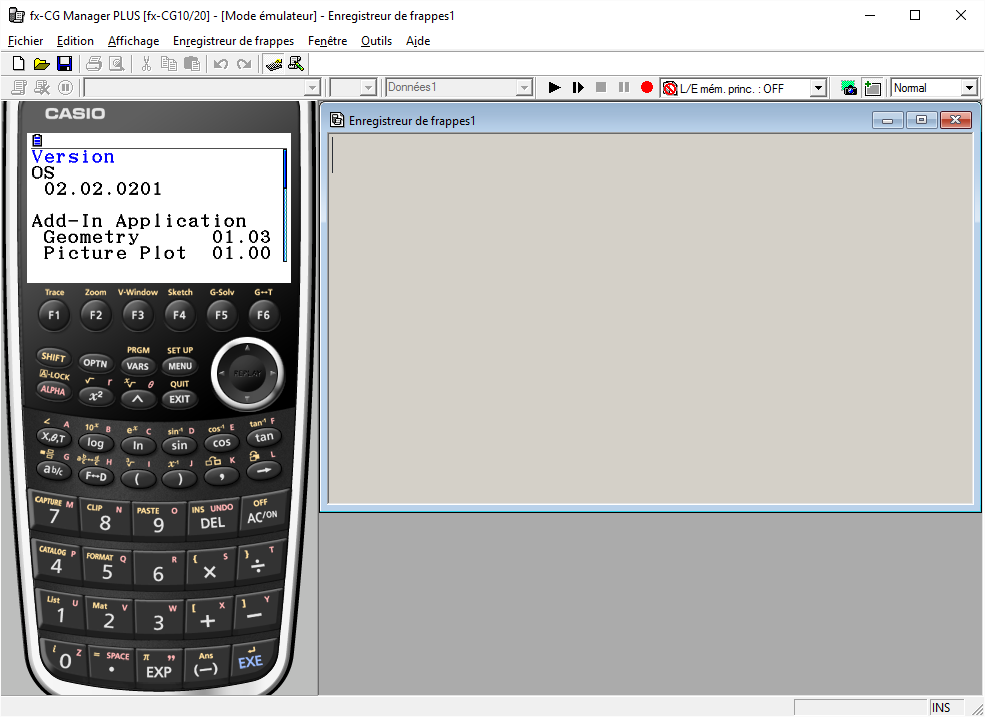Capture the calculator screen with camera icon

[849, 87]
